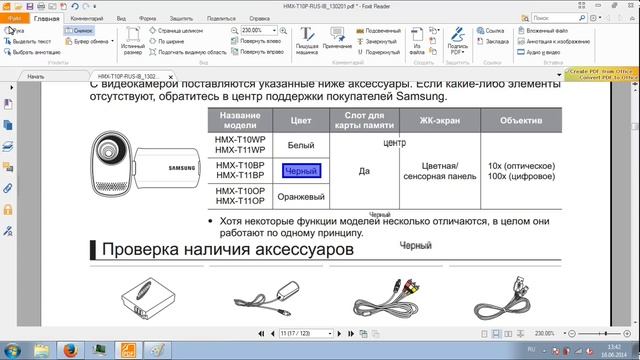The height and width of the screenshot is (360, 640).
Task: Open the Help (Справка) ribbon tab
Action: (260, 18)
